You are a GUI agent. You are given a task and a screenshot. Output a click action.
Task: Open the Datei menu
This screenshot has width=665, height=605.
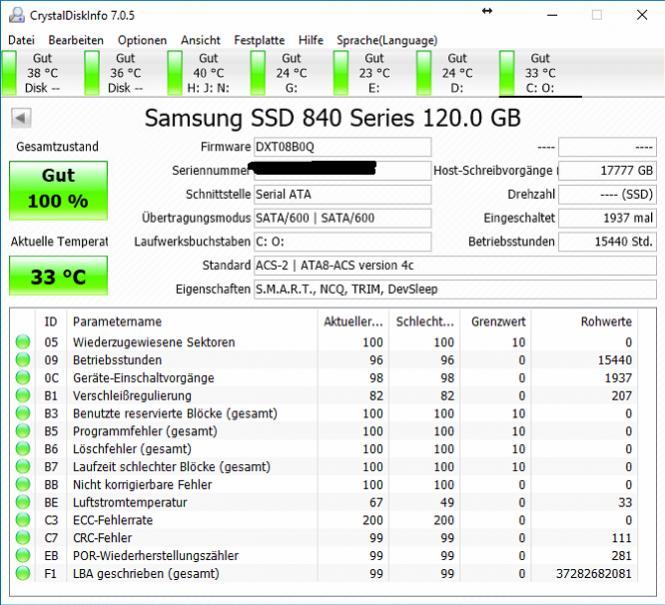(21, 40)
